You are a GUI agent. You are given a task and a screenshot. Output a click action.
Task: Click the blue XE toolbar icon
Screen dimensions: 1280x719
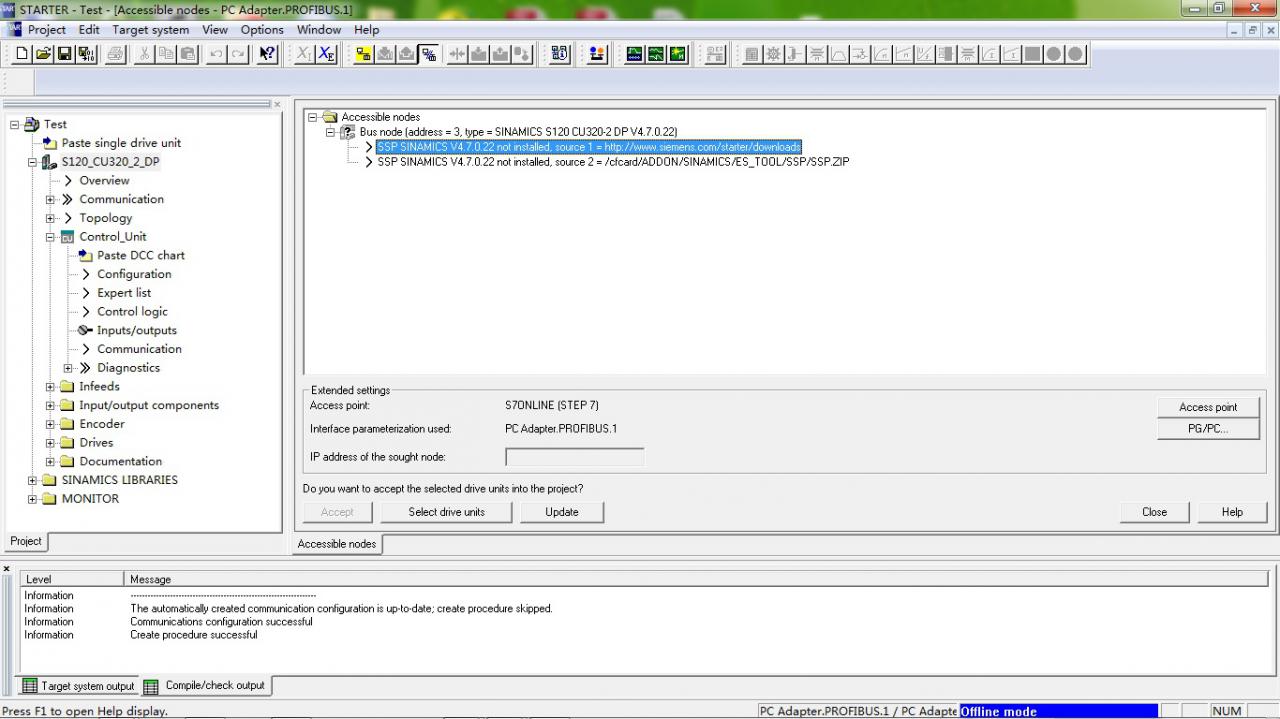[x=327, y=54]
